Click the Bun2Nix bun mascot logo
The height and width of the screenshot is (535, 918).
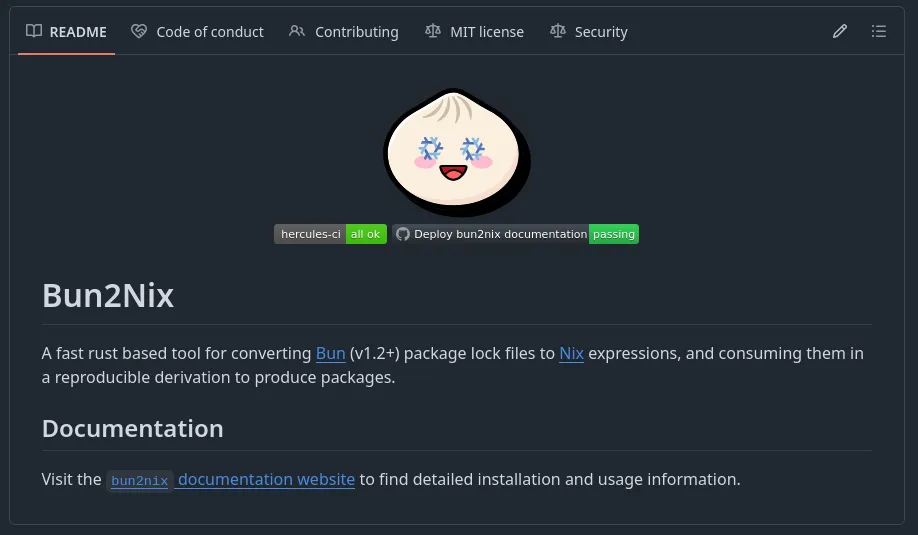[x=457, y=150]
